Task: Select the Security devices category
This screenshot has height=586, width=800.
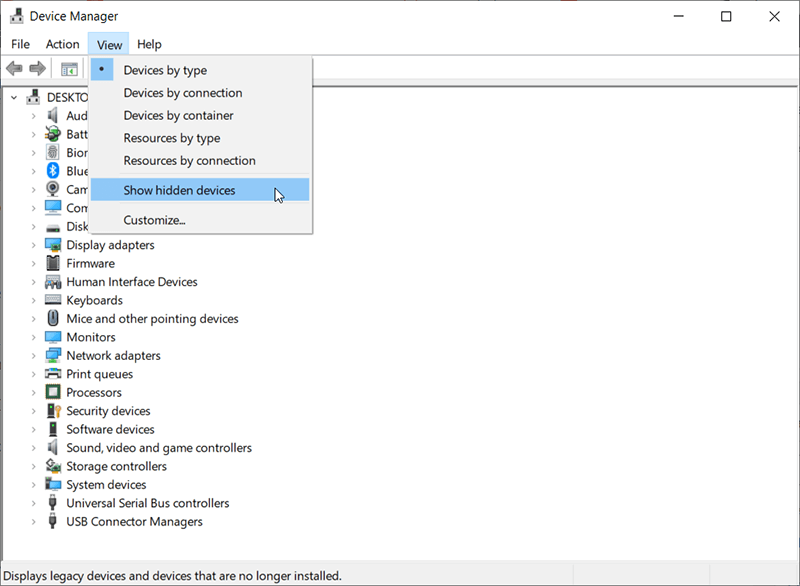Action: point(108,411)
